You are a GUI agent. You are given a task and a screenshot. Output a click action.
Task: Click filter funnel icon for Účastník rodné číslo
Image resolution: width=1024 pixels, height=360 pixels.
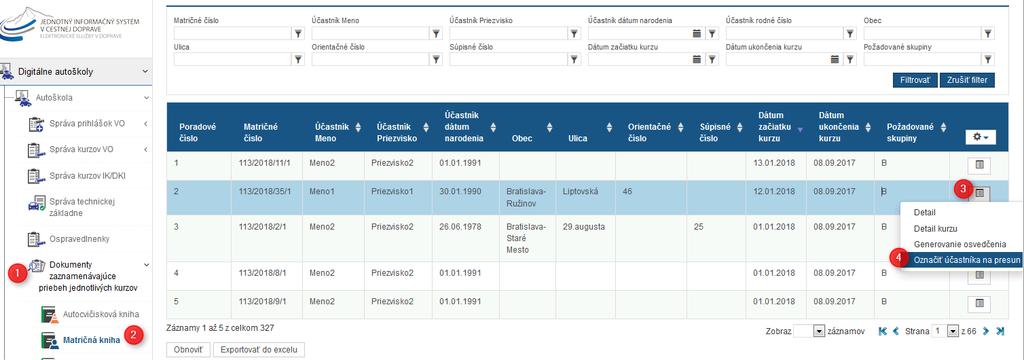(850, 34)
